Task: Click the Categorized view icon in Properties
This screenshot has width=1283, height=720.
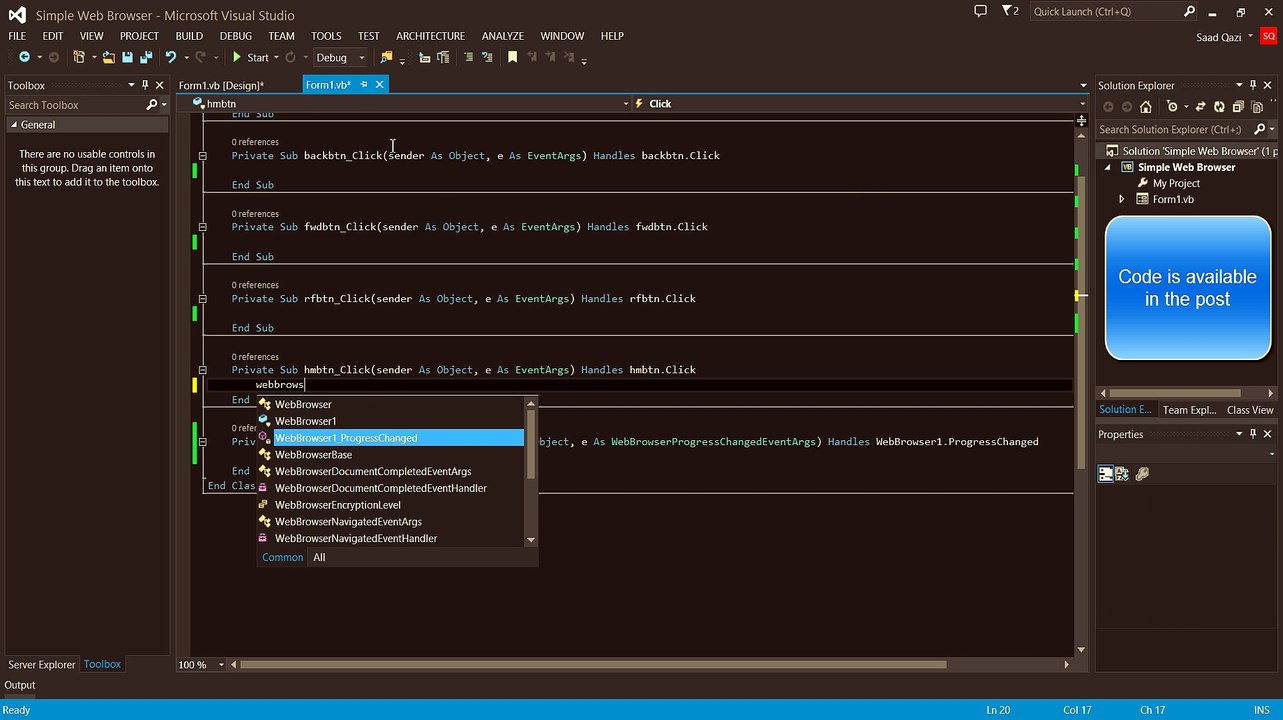Action: click(x=1106, y=474)
